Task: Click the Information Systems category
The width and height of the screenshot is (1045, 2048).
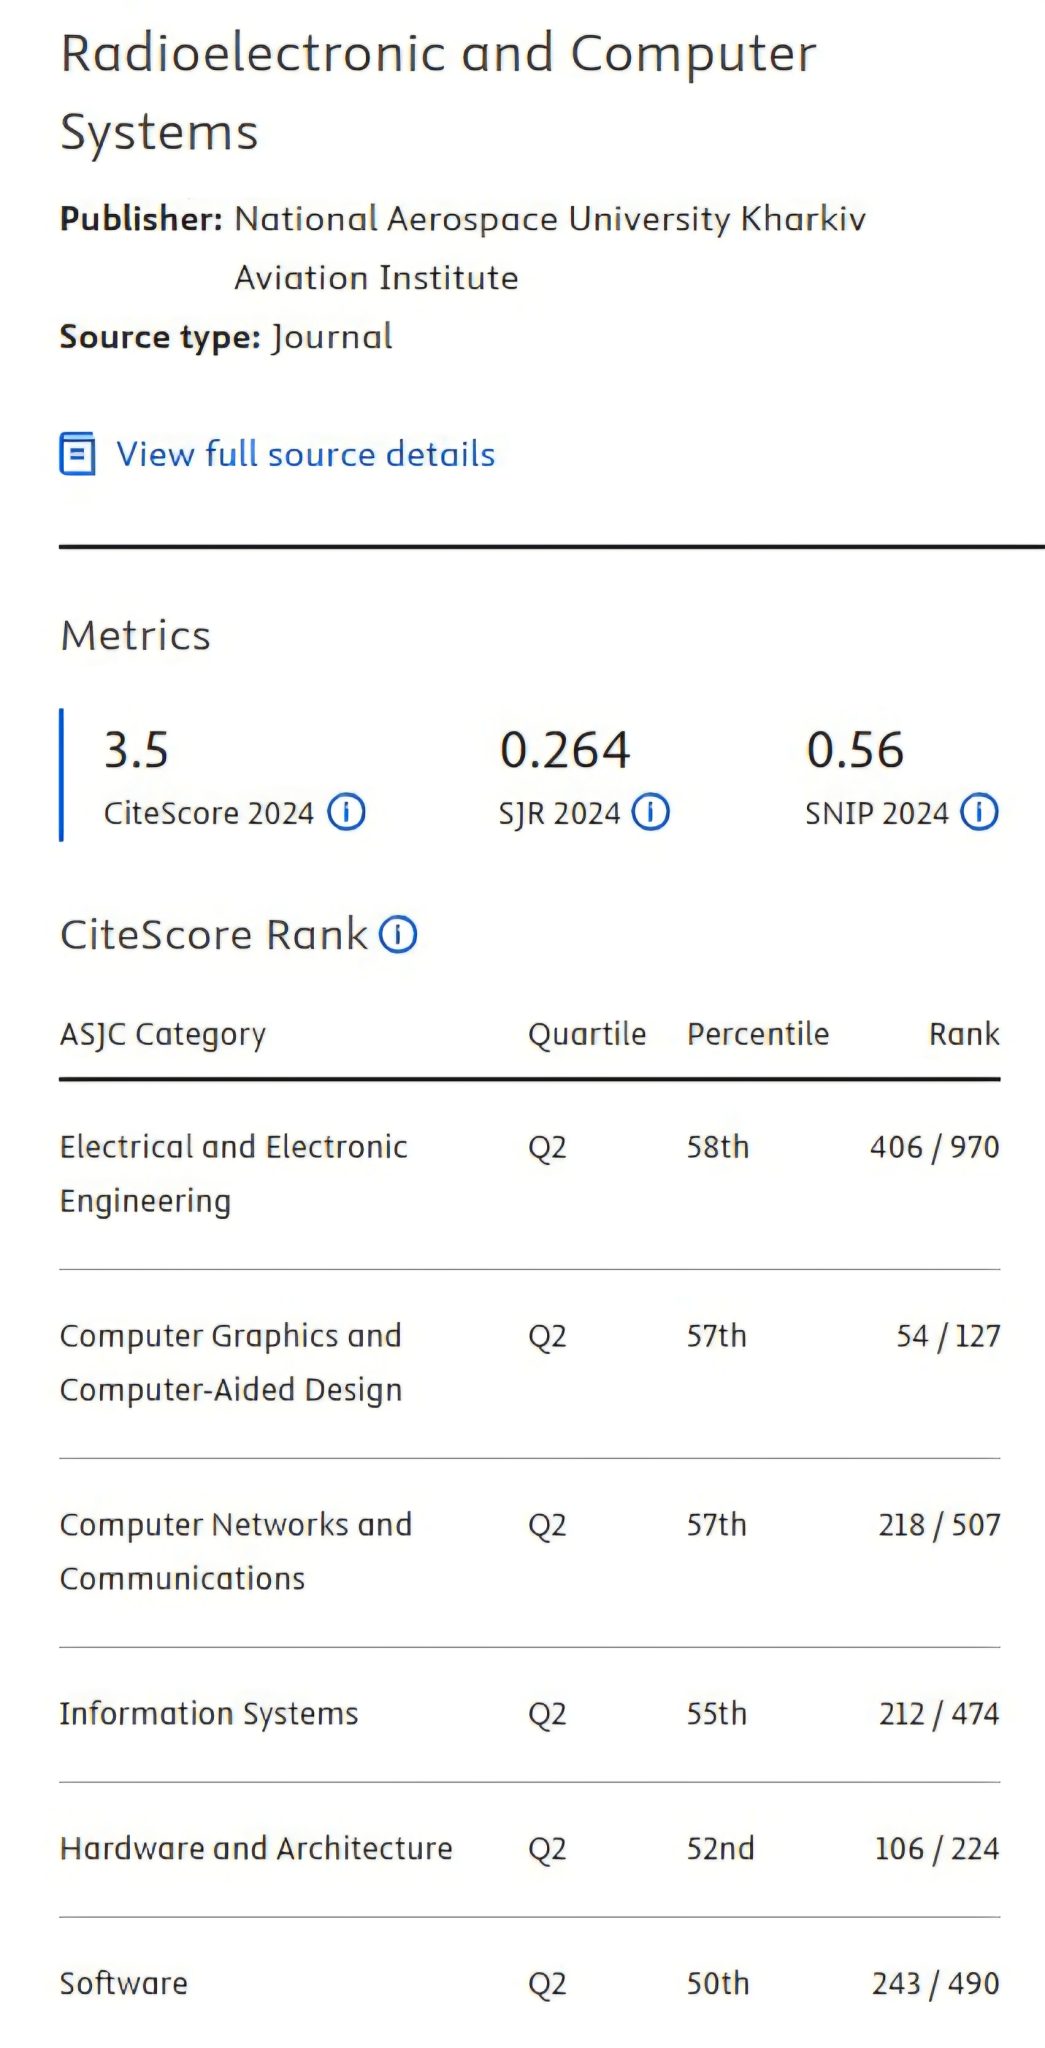Action: point(208,1714)
